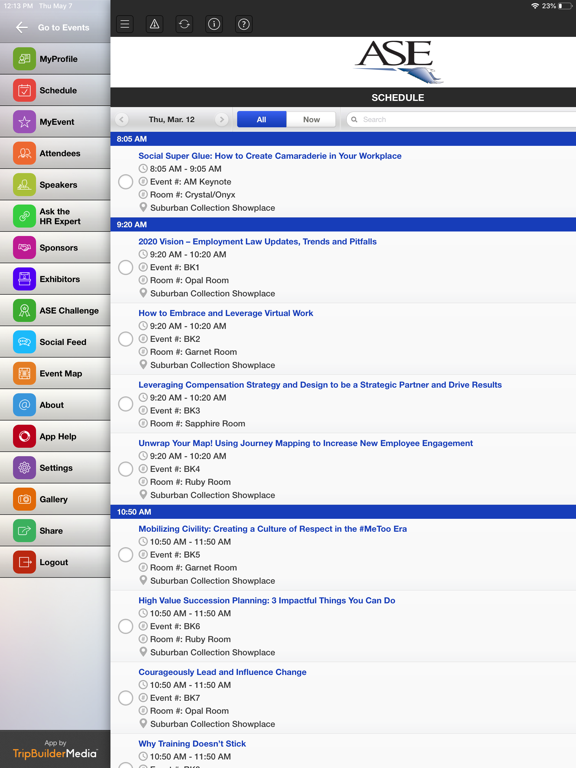Open 2020 Vision Employment Law Updates link
This screenshot has height=768, width=576.
257,241
